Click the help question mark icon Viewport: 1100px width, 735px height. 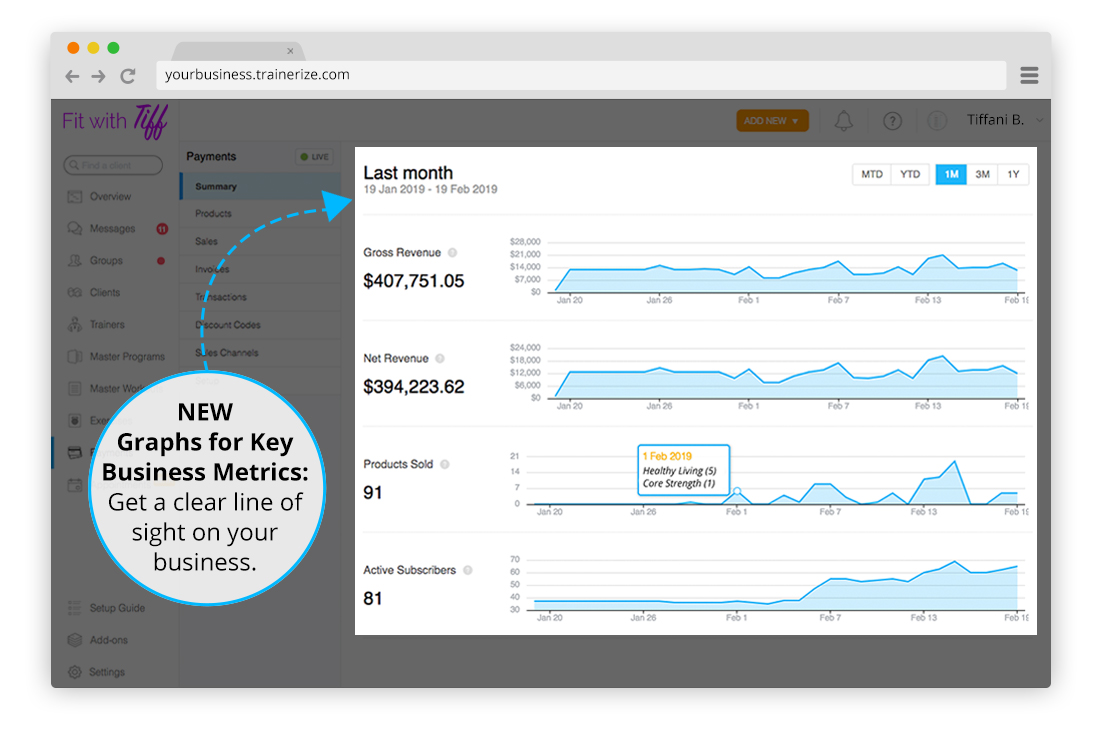tap(892, 121)
